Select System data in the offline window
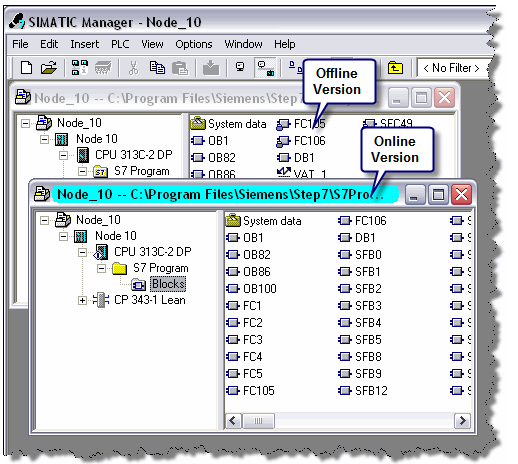The width and height of the screenshot is (518, 464). tap(229, 124)
